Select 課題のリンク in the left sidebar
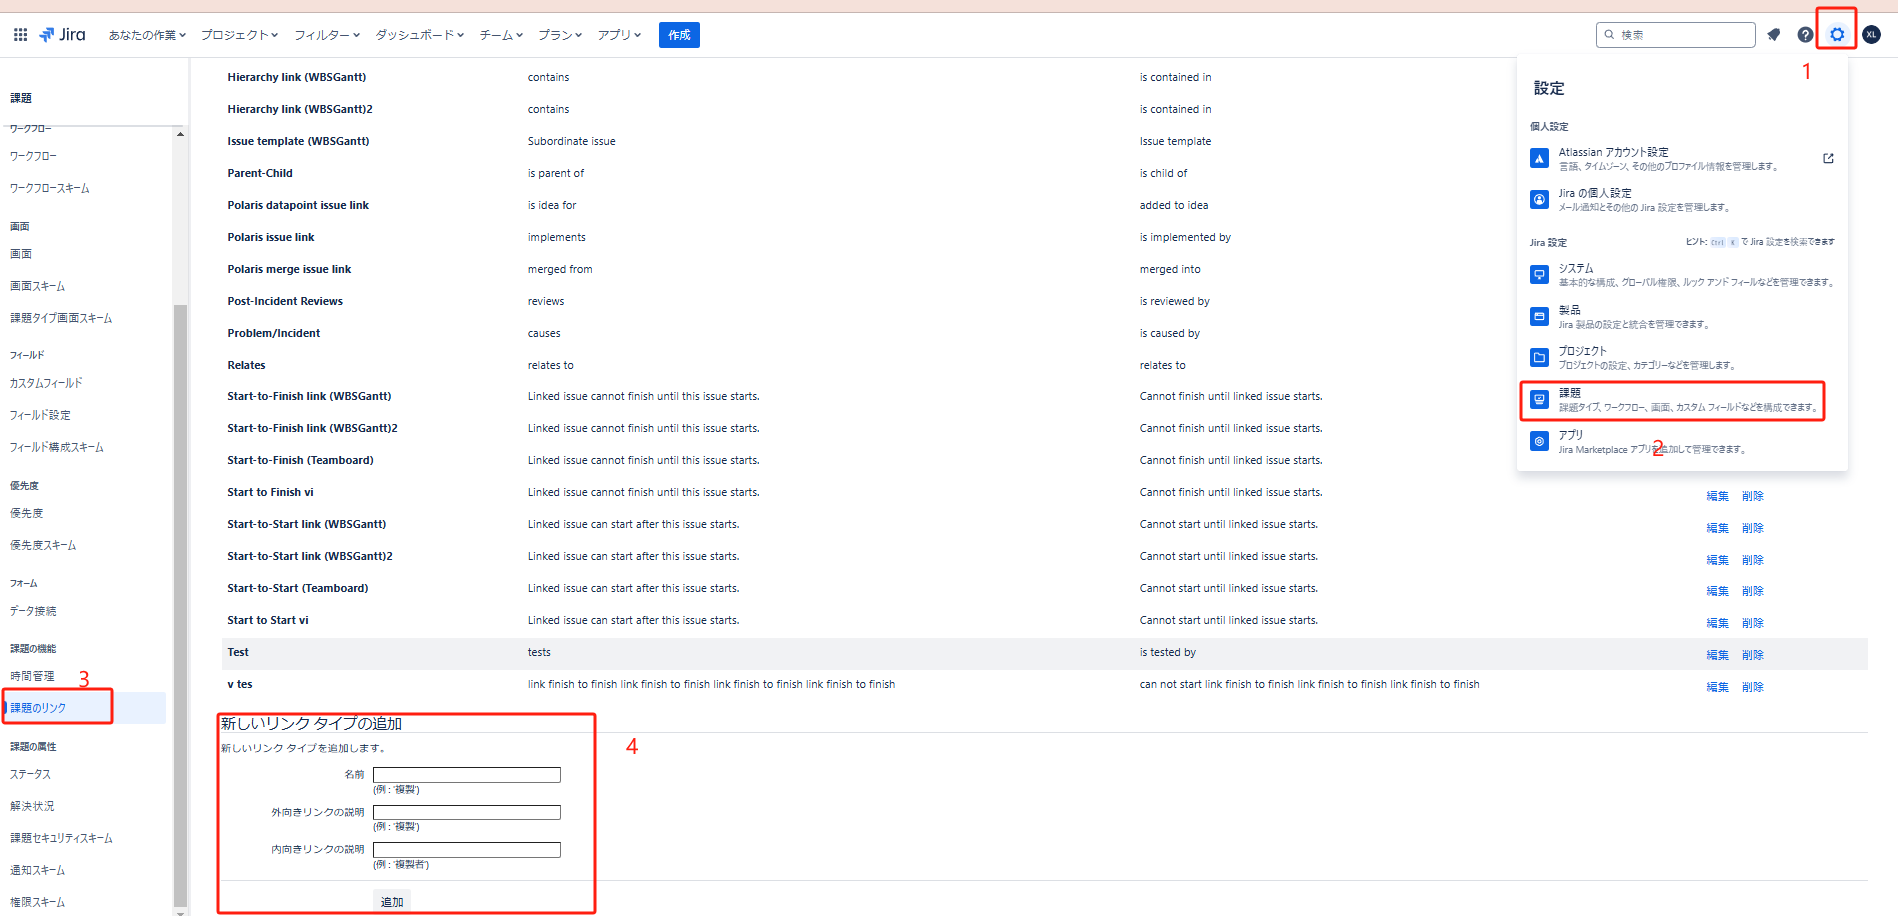The width and height of the screenshot is (1898, 916). pos(38,708)
